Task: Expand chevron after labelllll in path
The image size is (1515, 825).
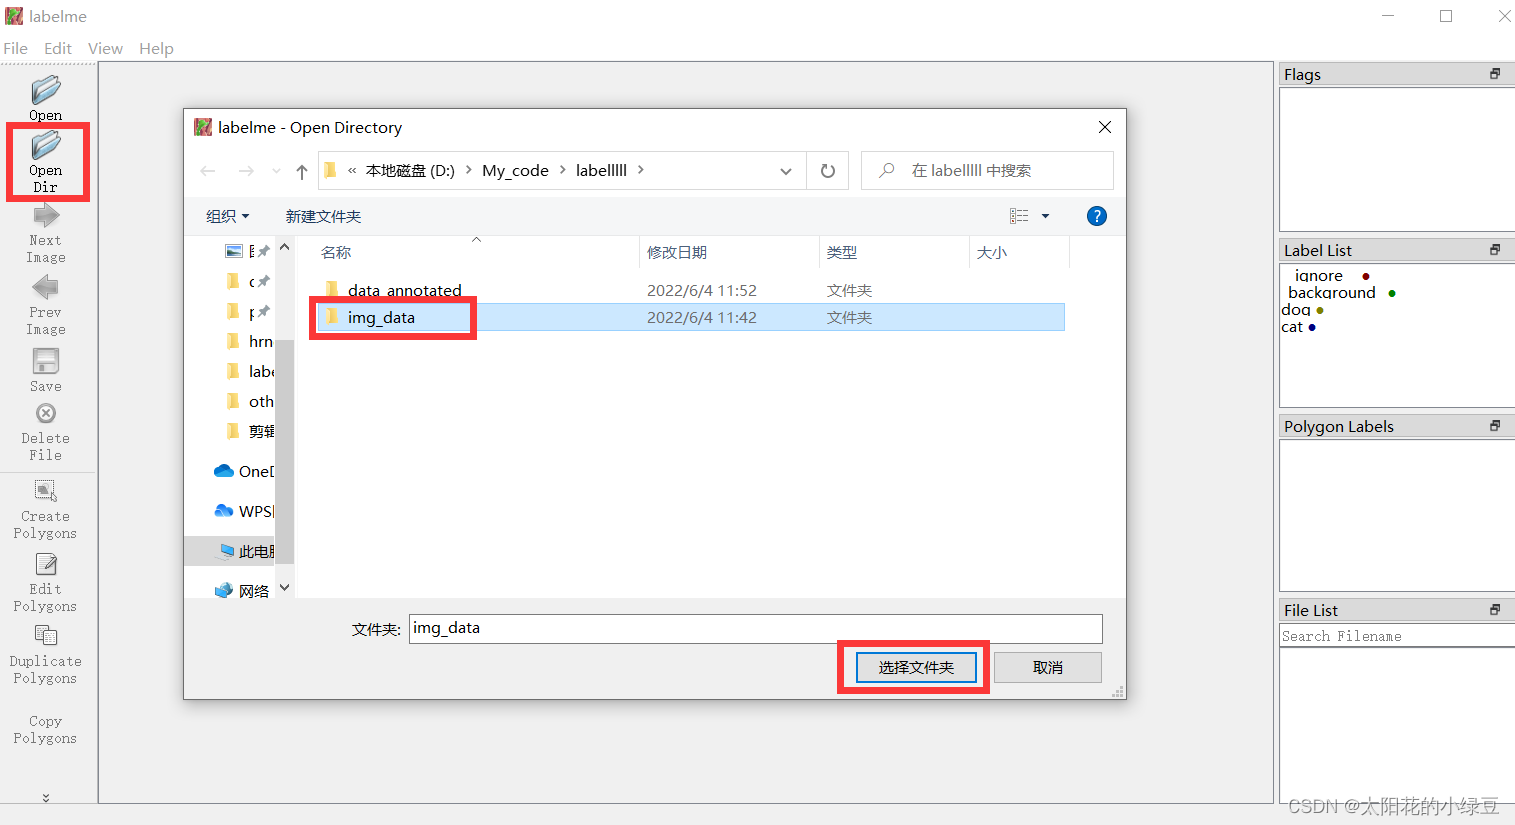Action: click(641, 170)
